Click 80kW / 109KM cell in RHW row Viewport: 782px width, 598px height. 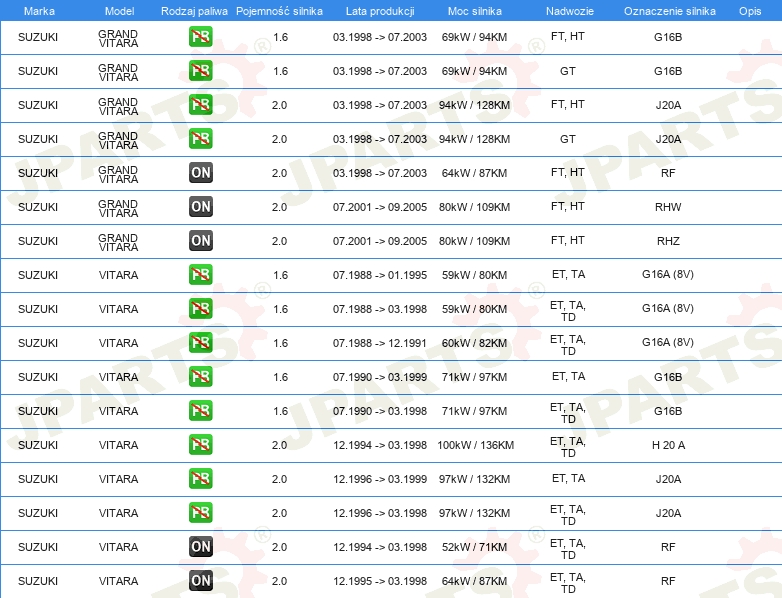click(474, 207)
